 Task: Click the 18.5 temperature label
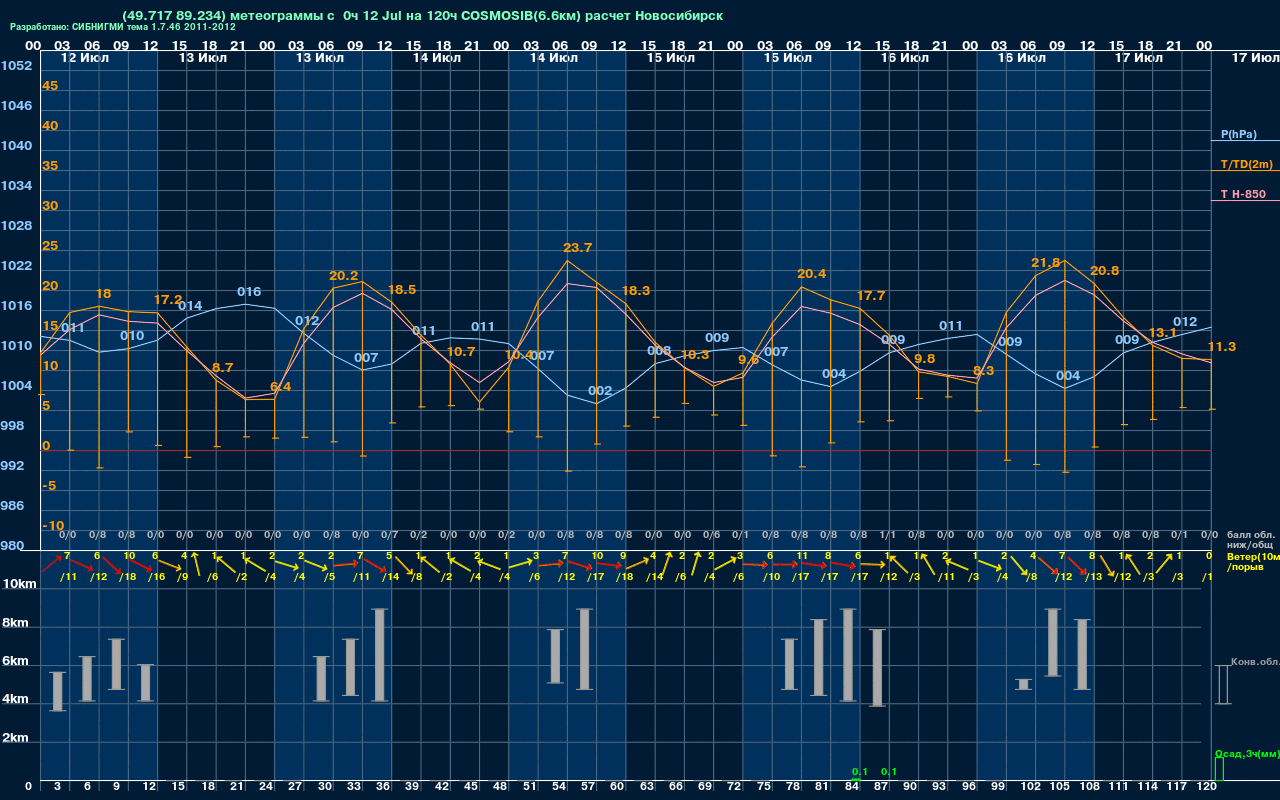tap(401, 289)
